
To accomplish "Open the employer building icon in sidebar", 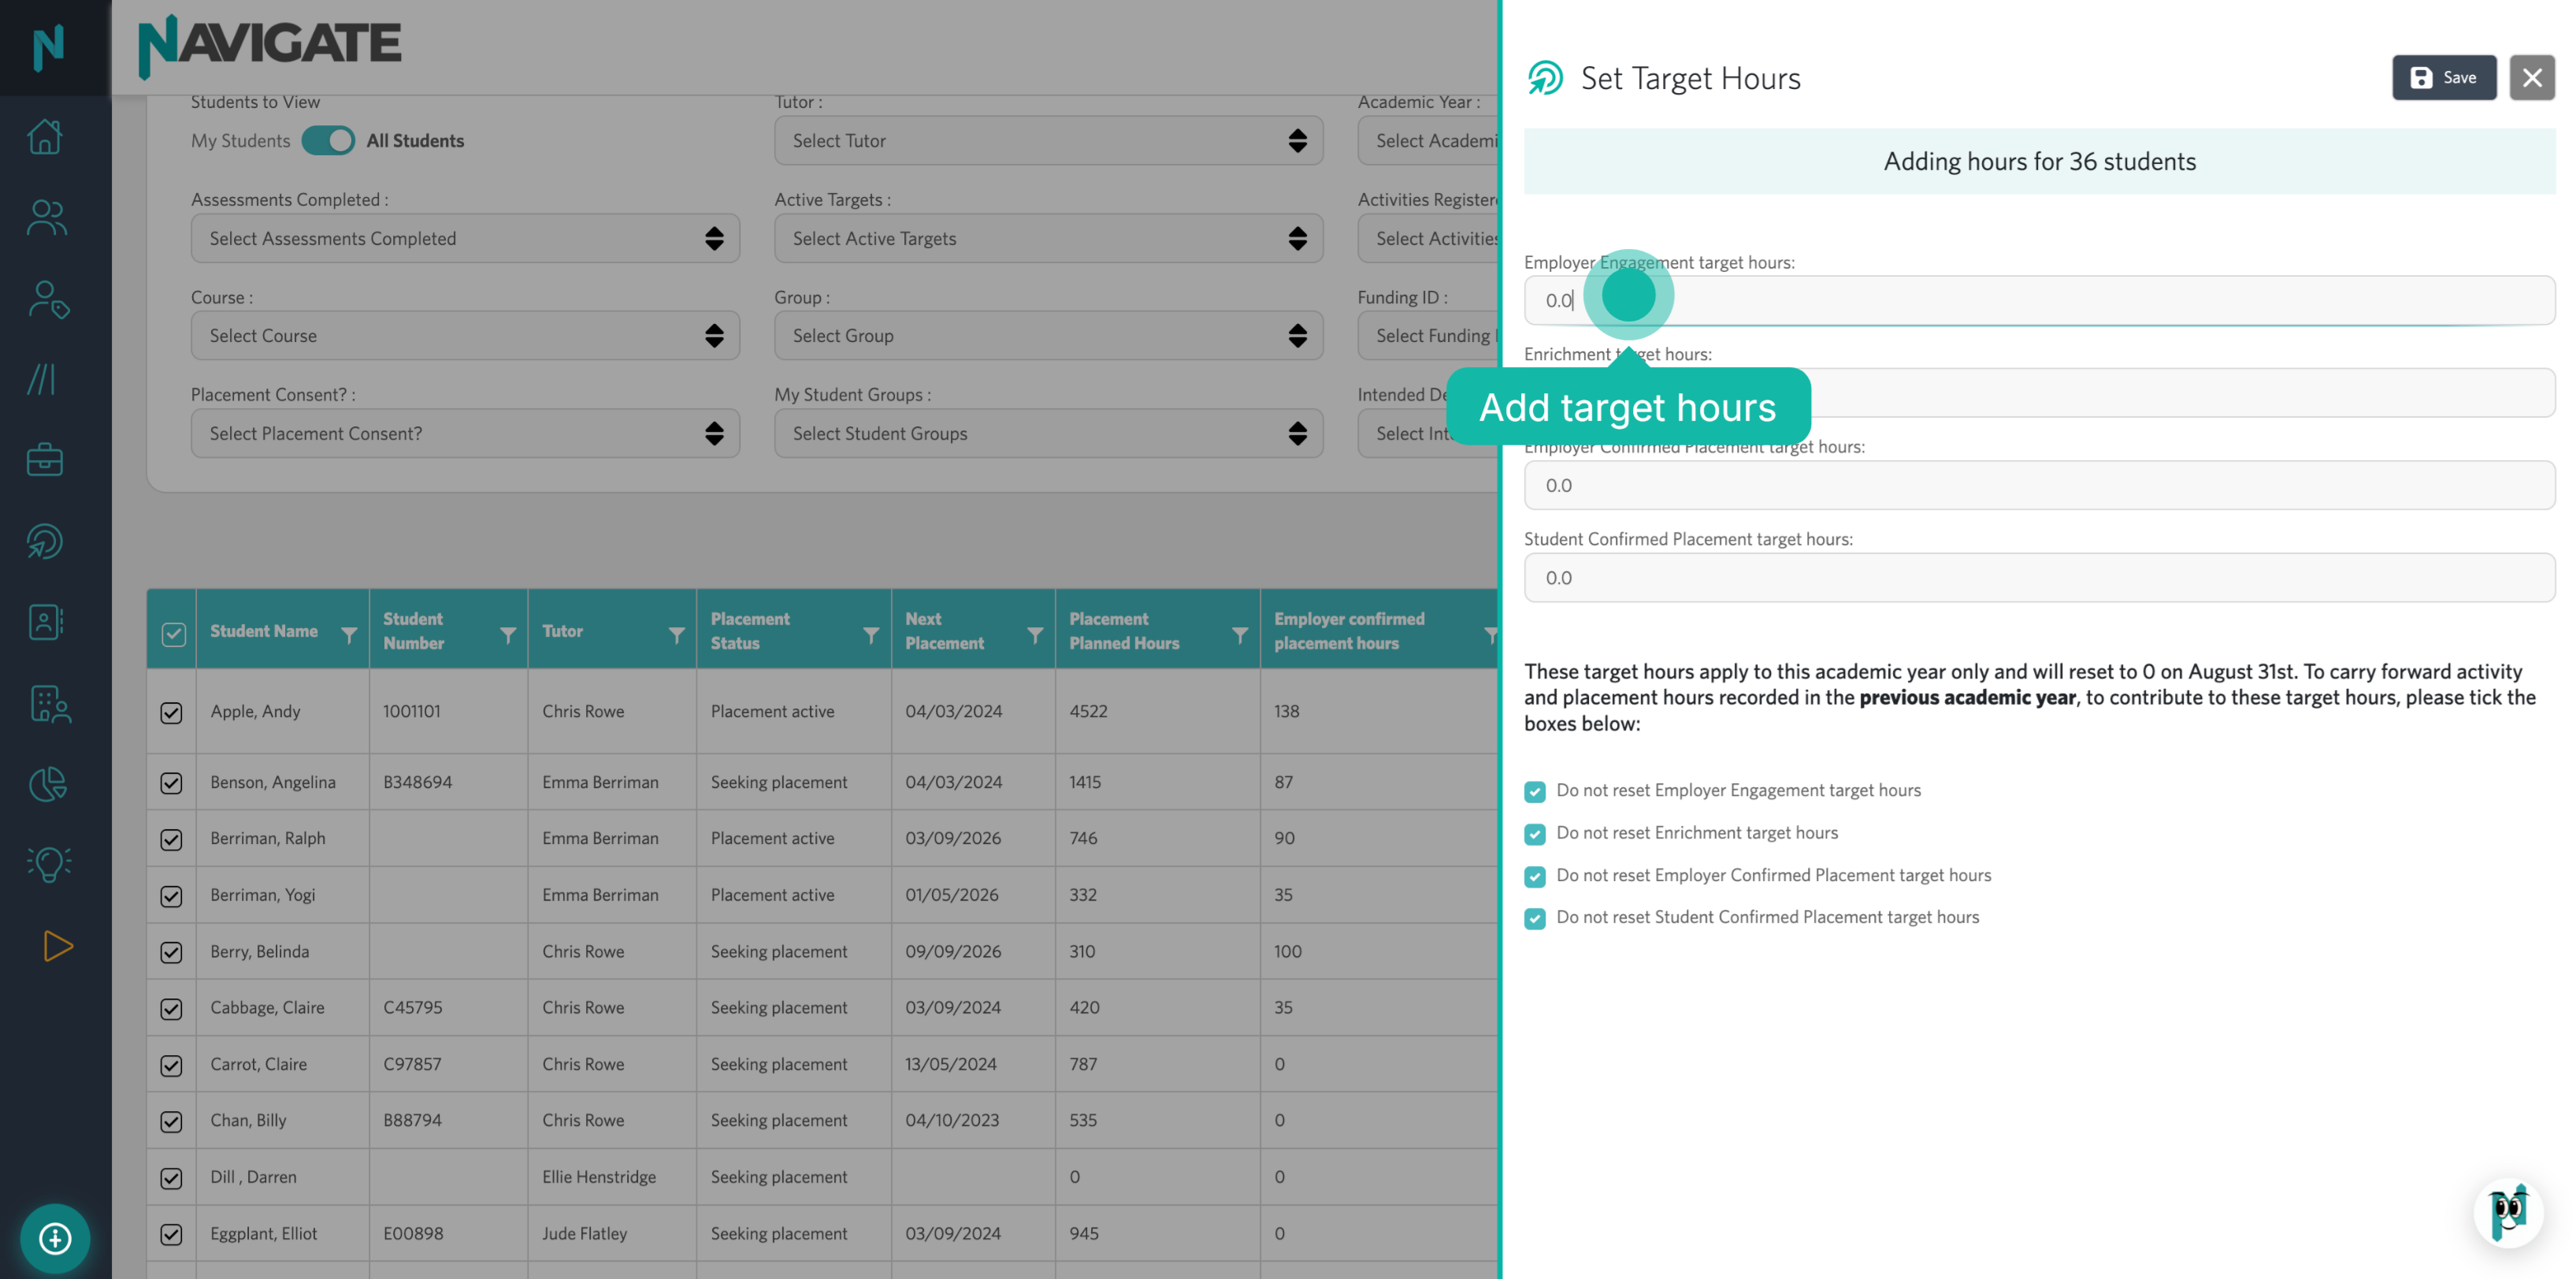I will pos(49,704).
